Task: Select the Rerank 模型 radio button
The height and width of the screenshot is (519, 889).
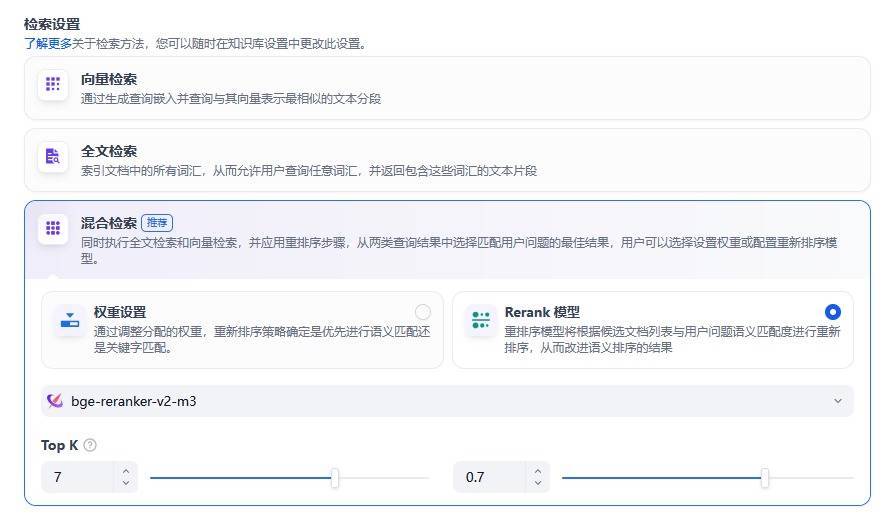Action: pyautogui.click(x=832, y=312)
